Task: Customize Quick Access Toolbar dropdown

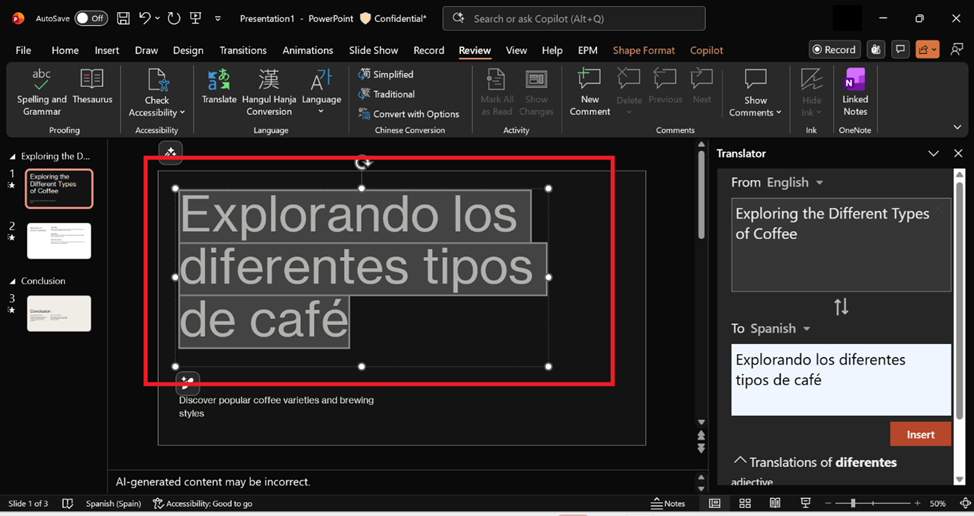Action: (x=218, y=19)
